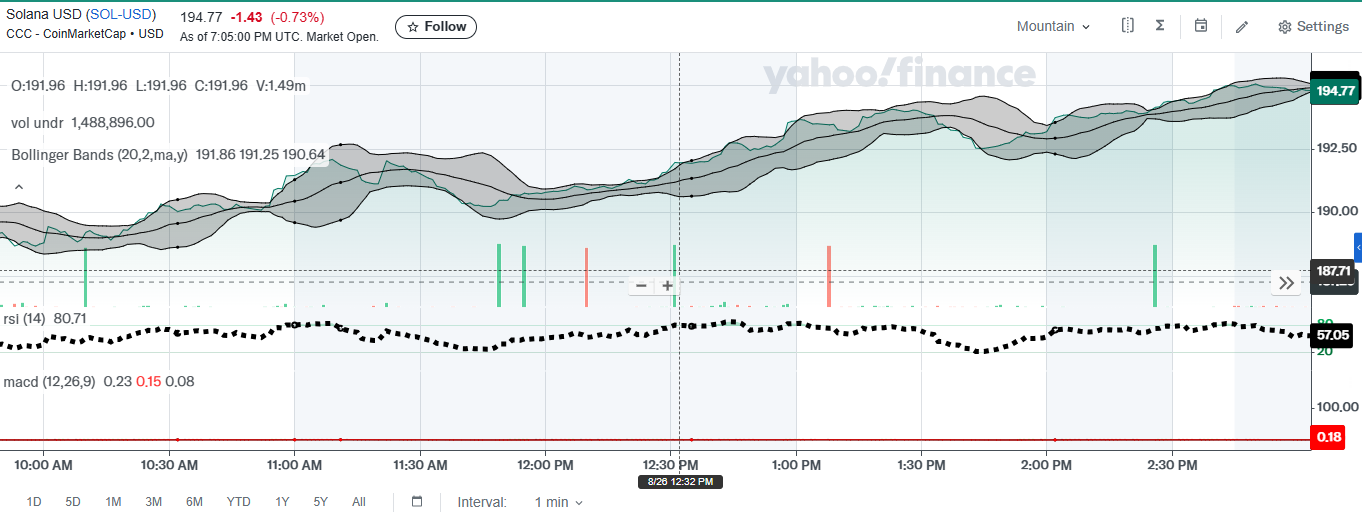
Task: Click the -1.43 price change value
Action: click(246, 17)
